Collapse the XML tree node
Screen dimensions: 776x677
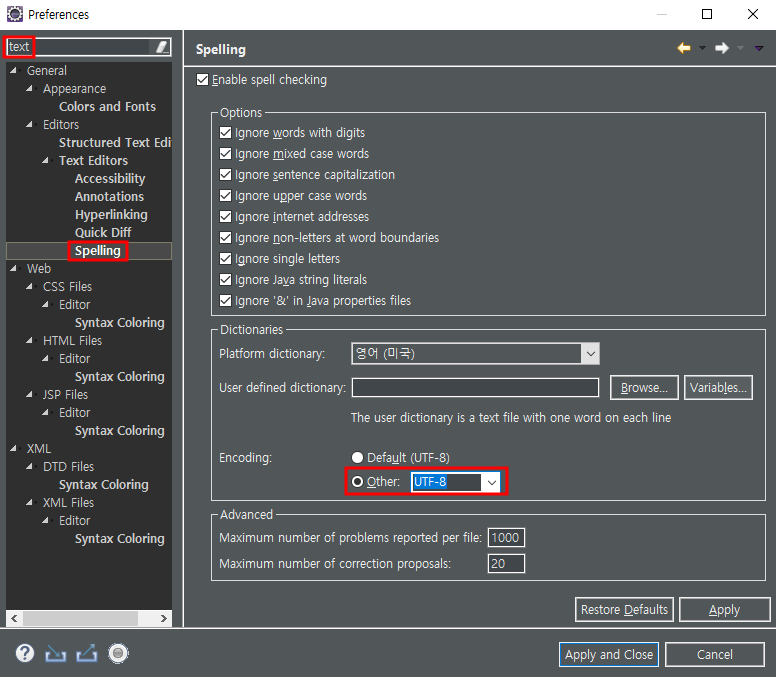pos(14,448)
